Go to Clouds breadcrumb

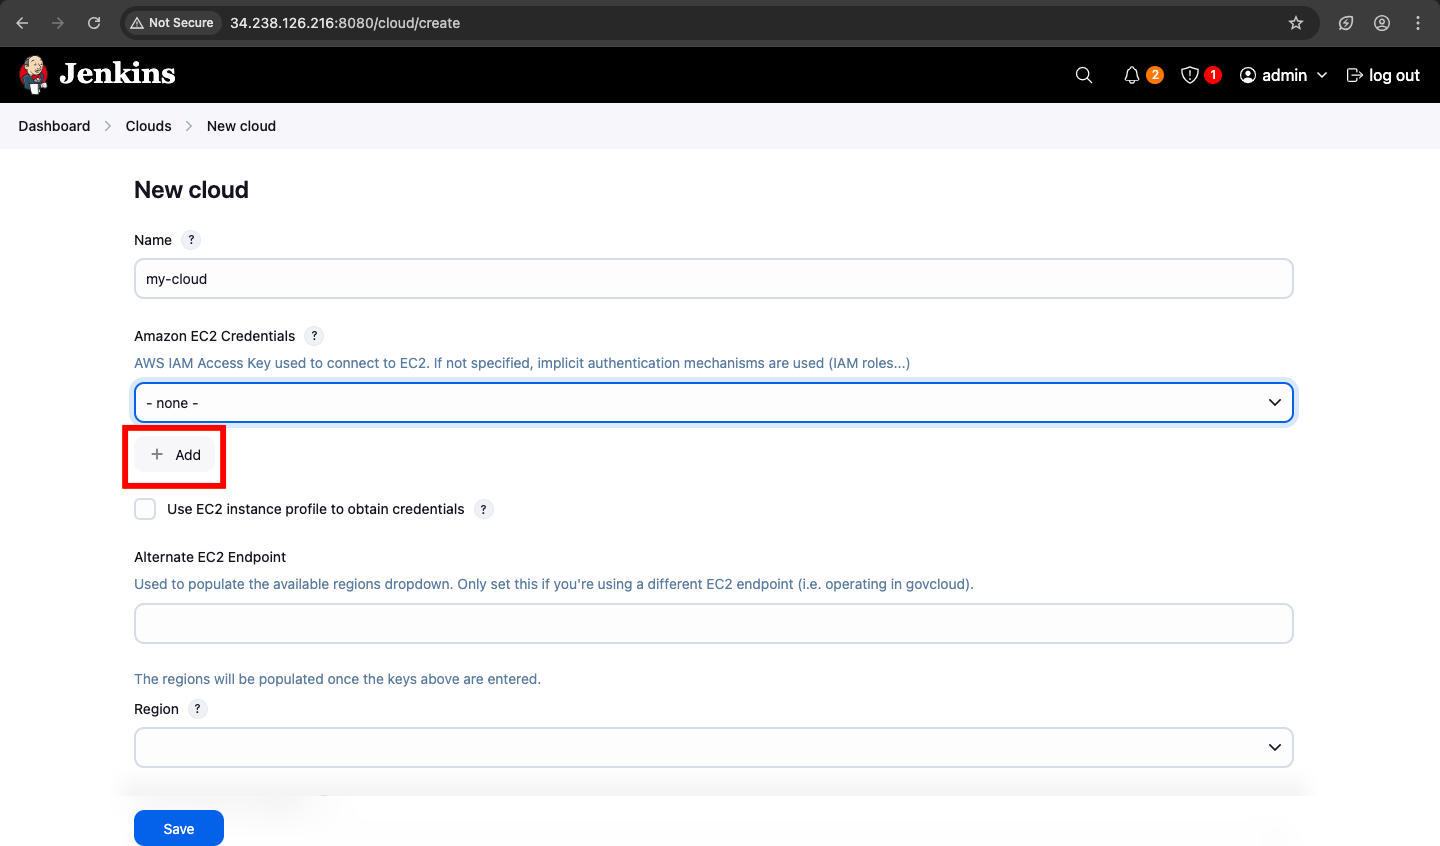(x=148, y=126)
